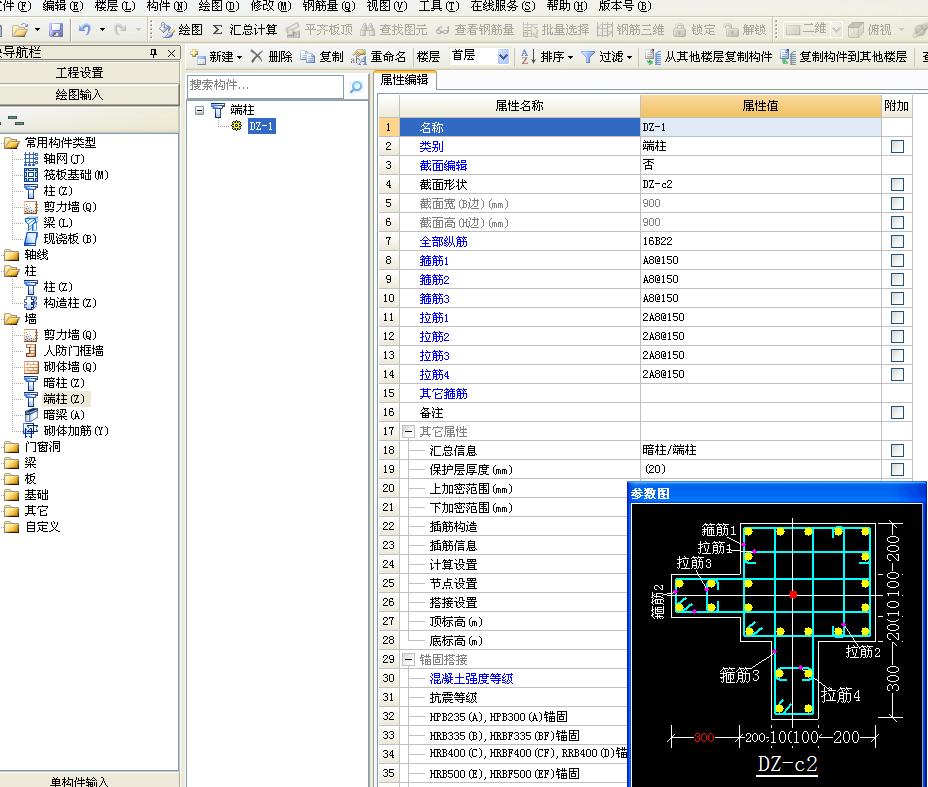Toggle the 保护层厚度 row checkbox

[897, 469]
